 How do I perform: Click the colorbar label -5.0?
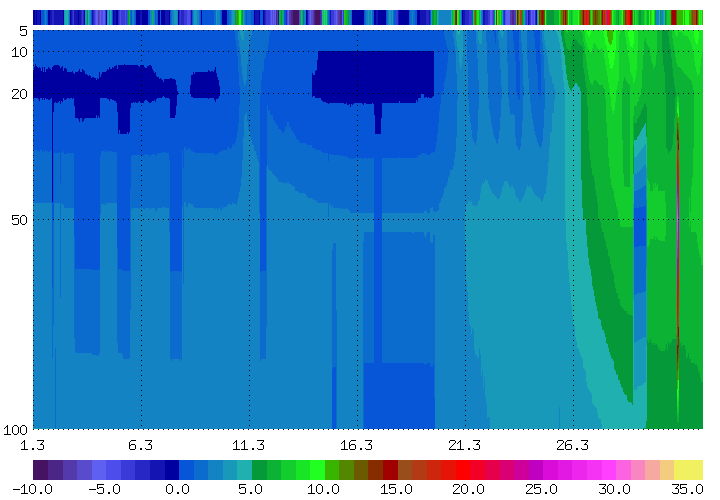pos(104,489)
